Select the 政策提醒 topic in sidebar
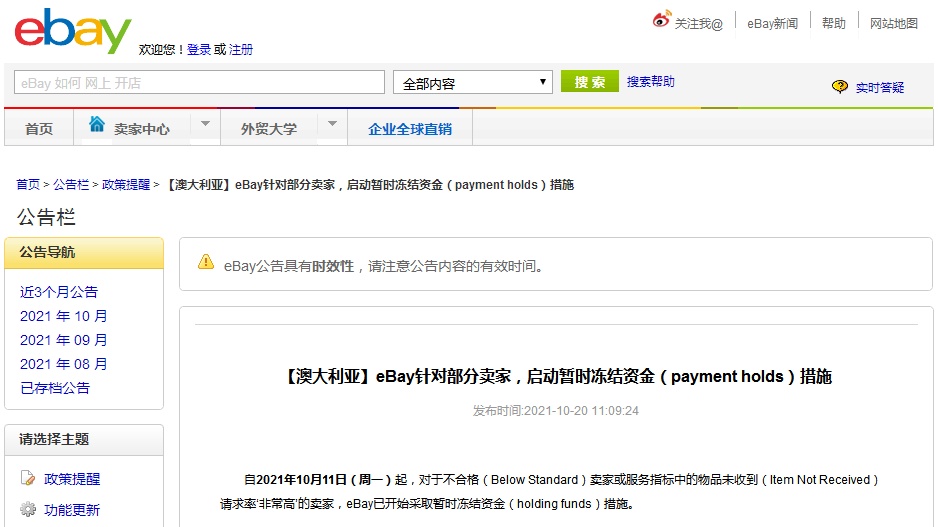 [72, 479]
